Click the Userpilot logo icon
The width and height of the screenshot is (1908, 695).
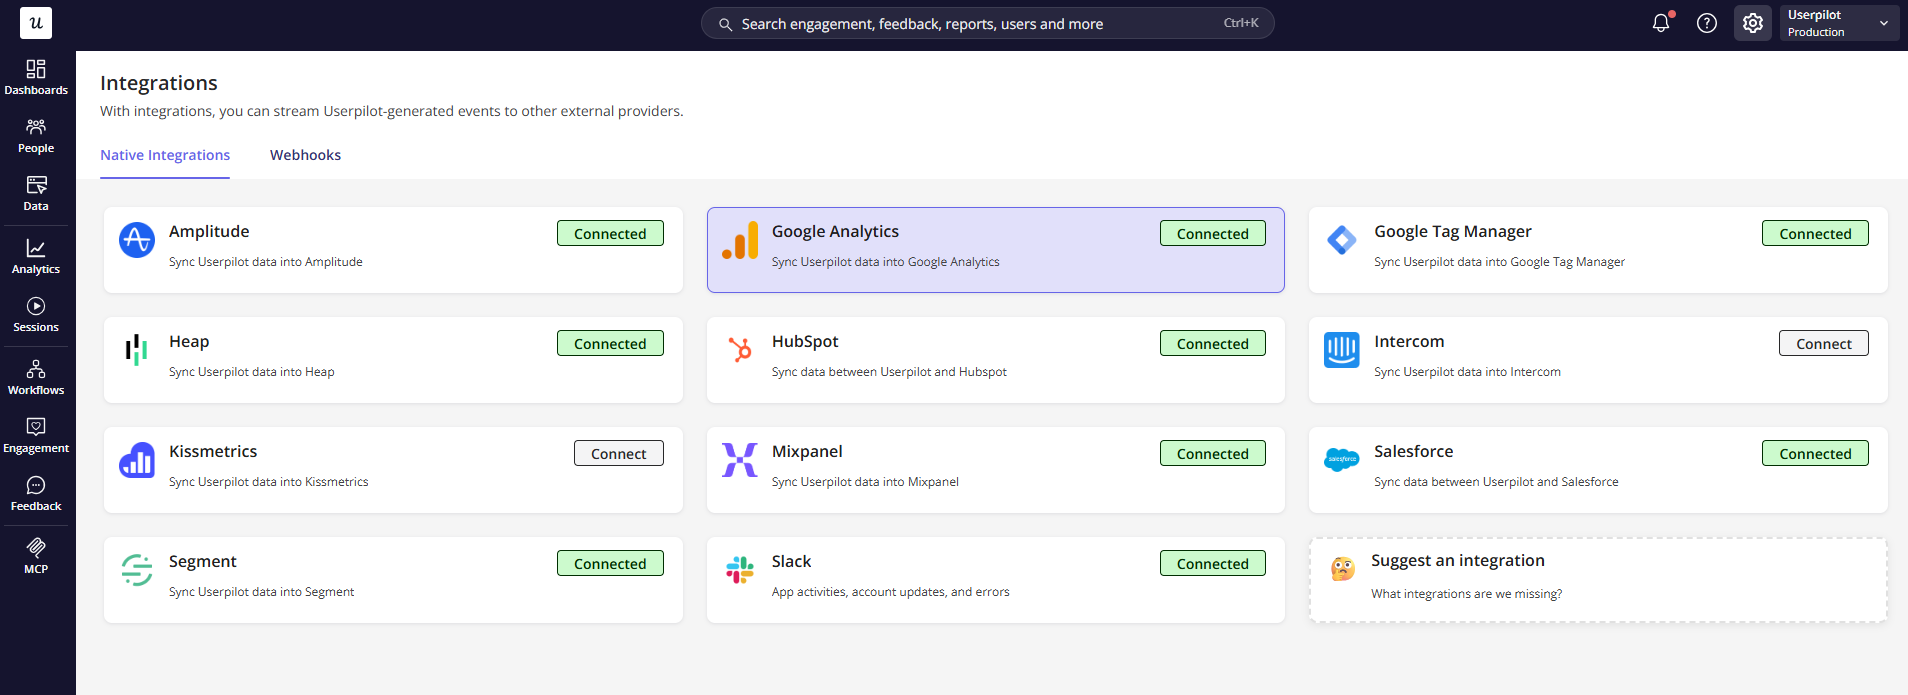[36, 23]
